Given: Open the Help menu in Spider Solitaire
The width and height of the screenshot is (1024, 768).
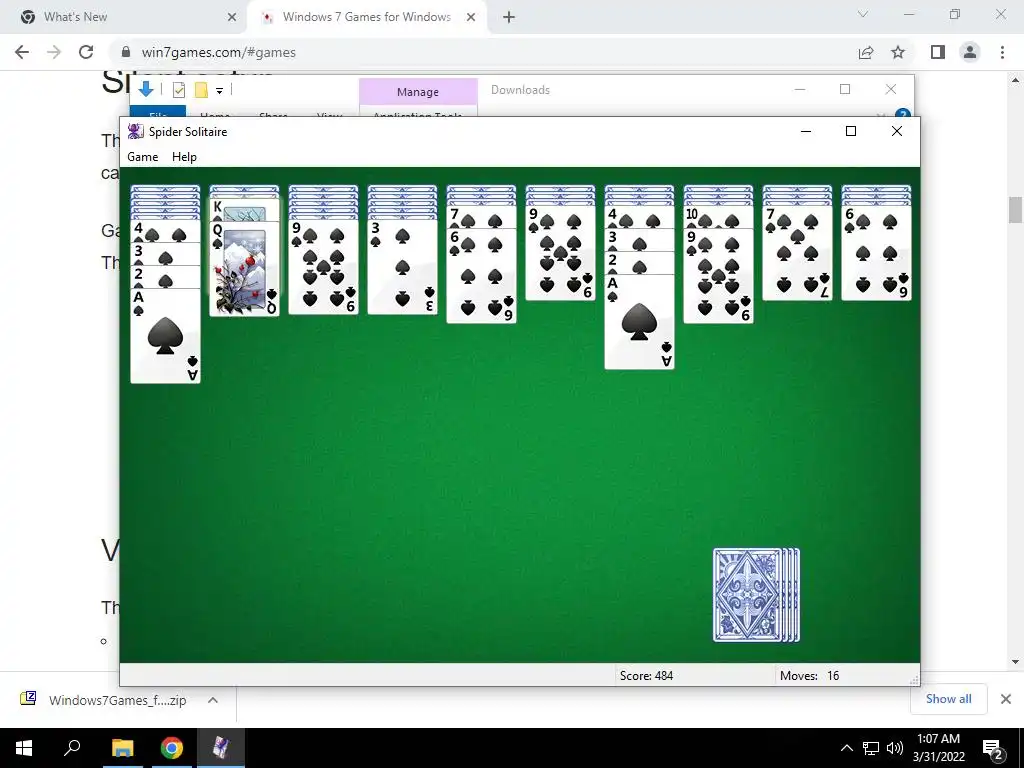Looking at the screenshot, I should [184, 157].
